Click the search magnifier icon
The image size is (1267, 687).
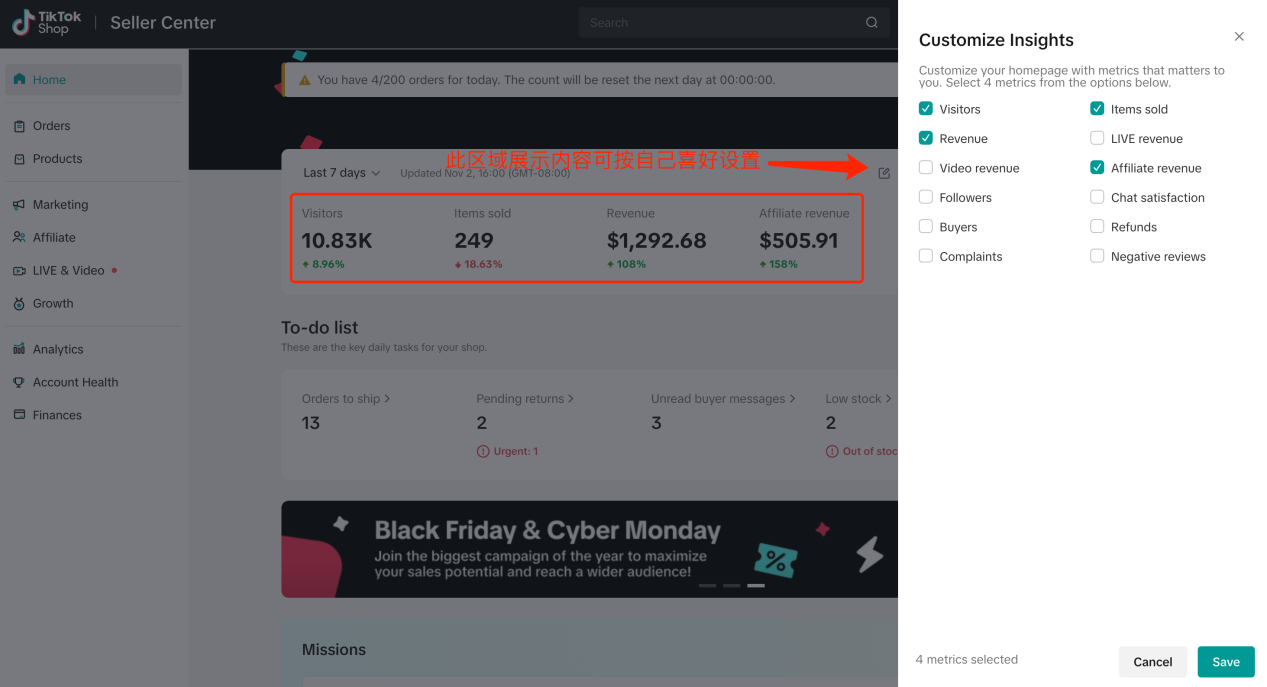pos(871,23)
